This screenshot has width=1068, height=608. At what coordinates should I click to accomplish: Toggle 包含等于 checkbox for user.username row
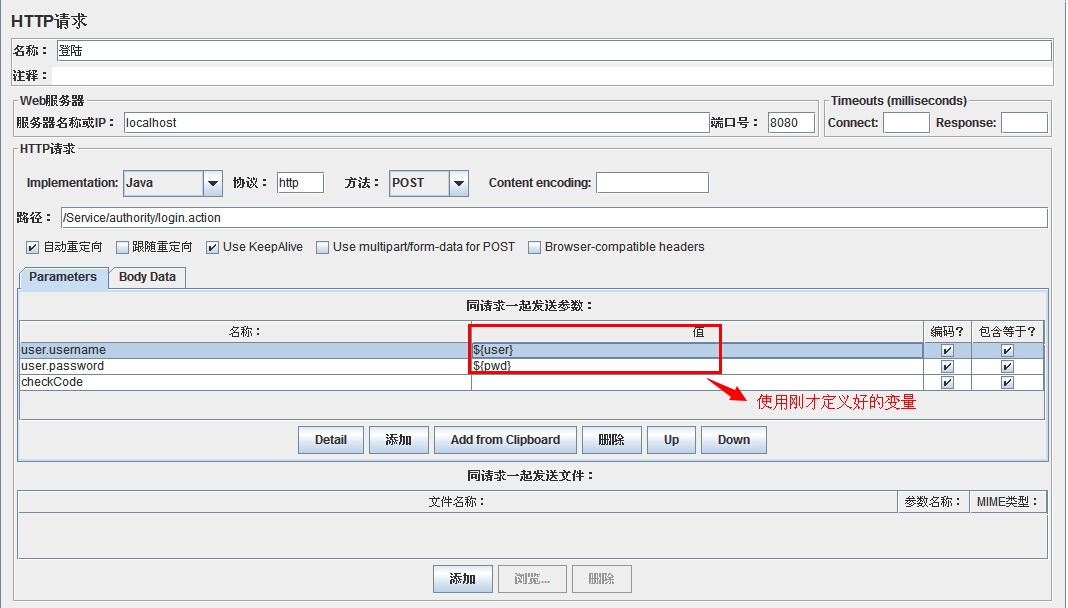(1007, 351)
